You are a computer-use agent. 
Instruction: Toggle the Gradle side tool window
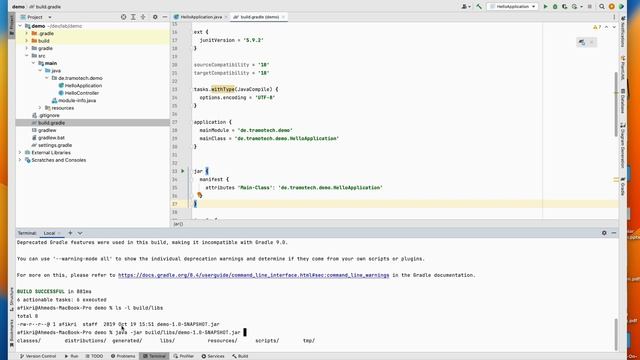(x=623, y=186)
